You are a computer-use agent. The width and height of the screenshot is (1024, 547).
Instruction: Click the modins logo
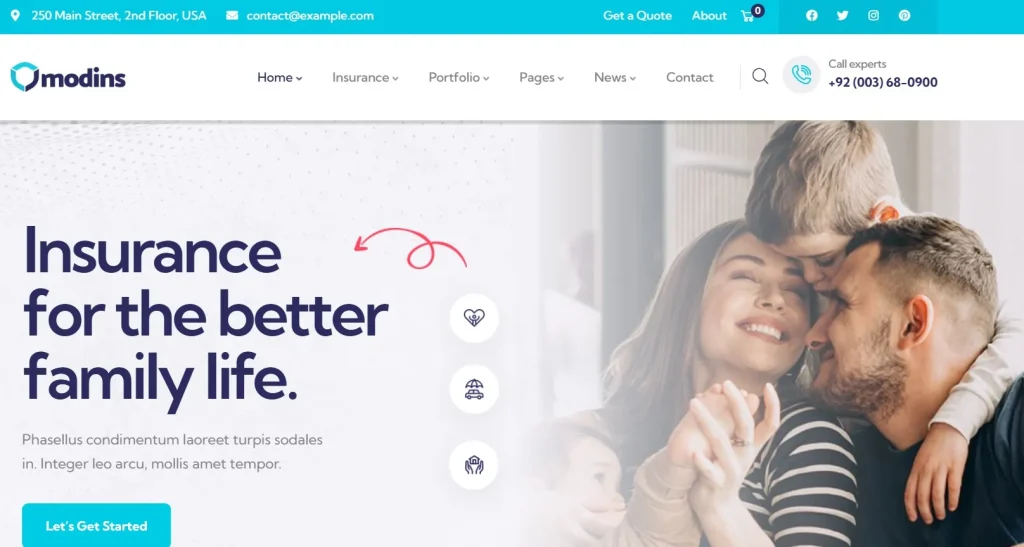[x=68, y=77]
